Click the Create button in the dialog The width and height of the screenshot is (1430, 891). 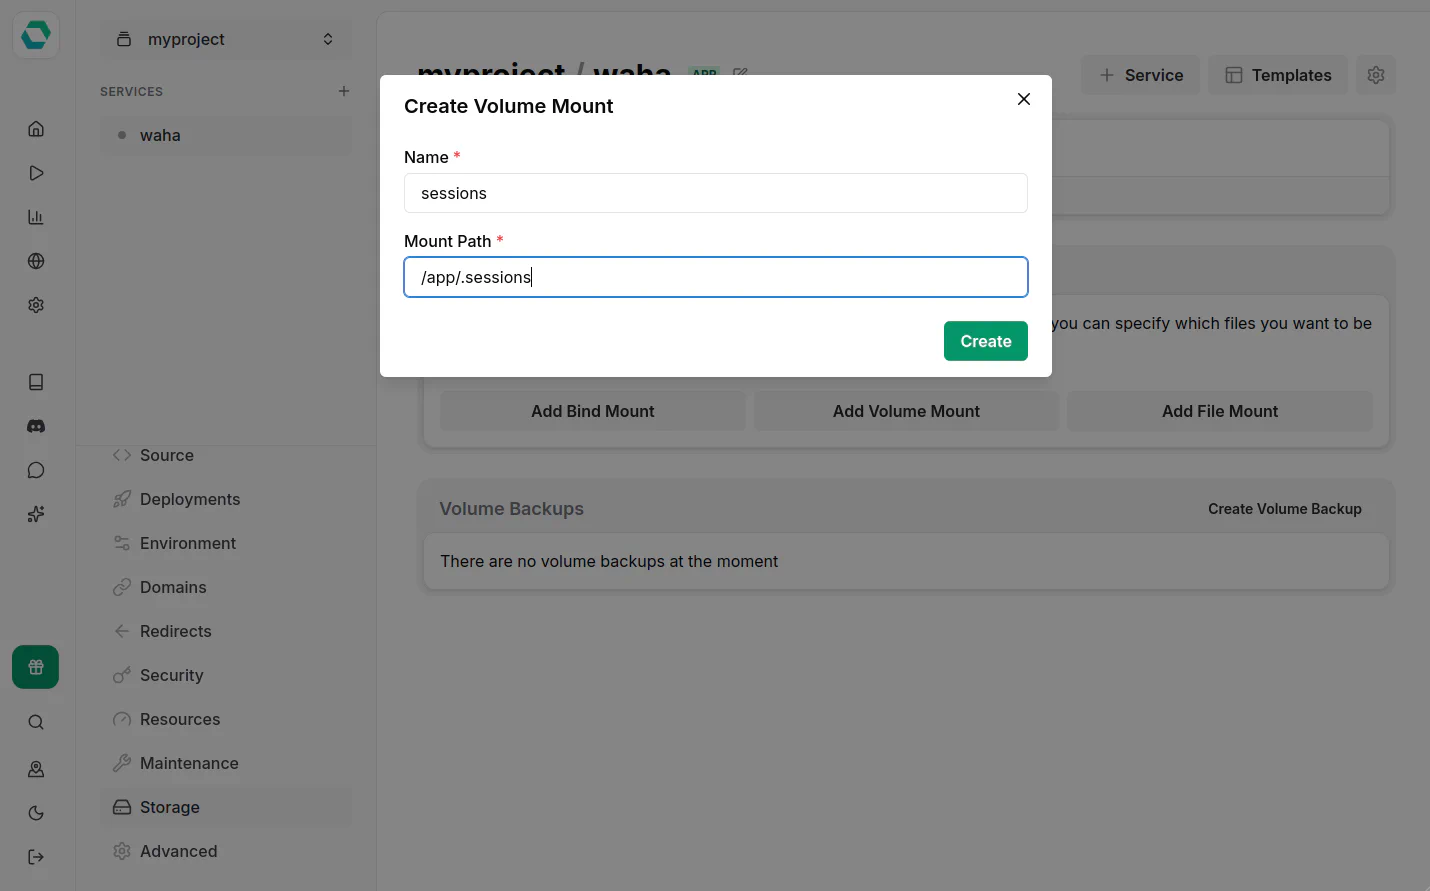pos(985,341)
